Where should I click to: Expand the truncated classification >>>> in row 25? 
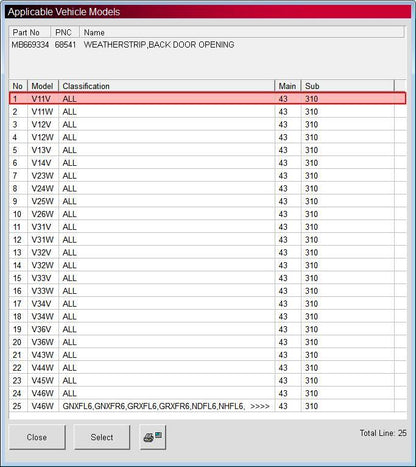[260, 406]
